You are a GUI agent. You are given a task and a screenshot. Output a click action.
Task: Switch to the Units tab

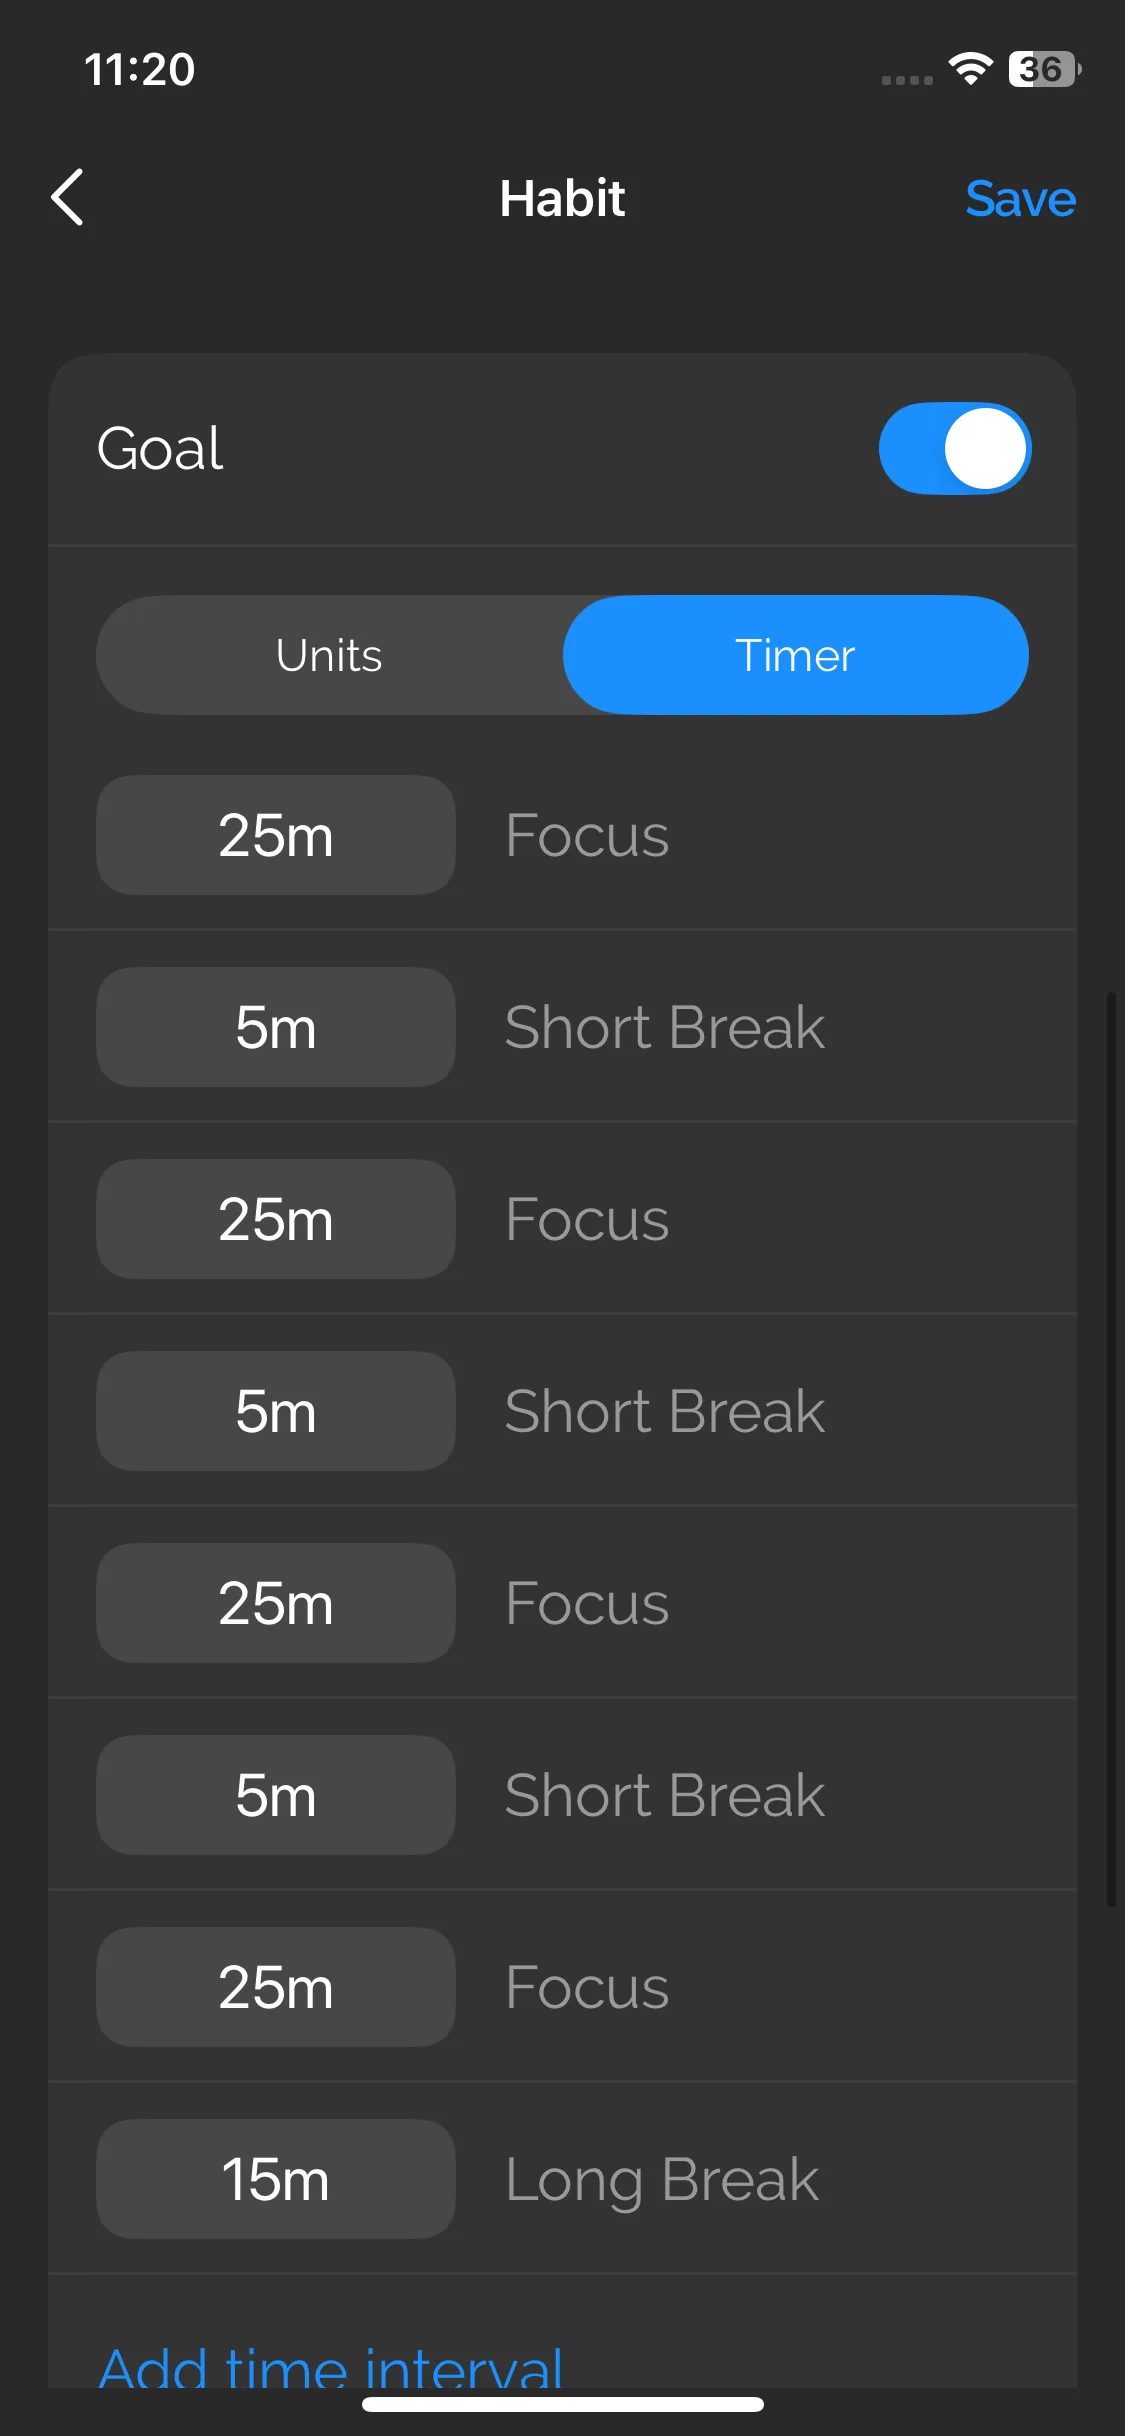coord(329,655)
